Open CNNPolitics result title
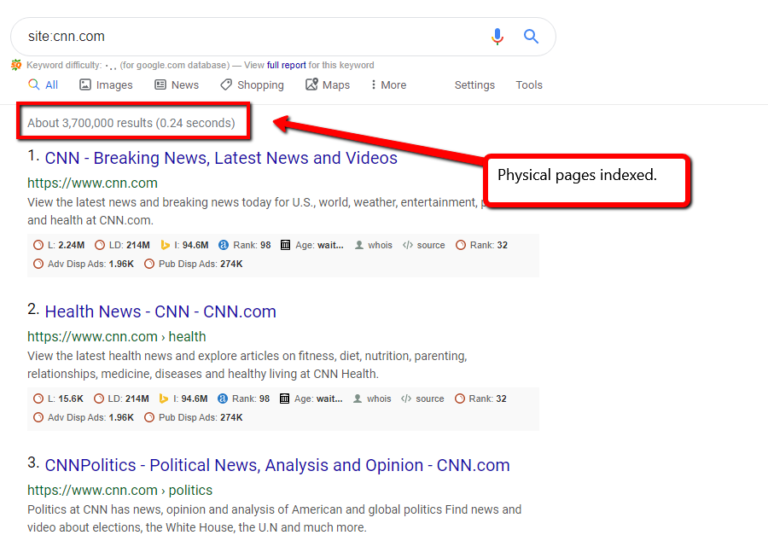The image size is (768, 541). point(277,465)
